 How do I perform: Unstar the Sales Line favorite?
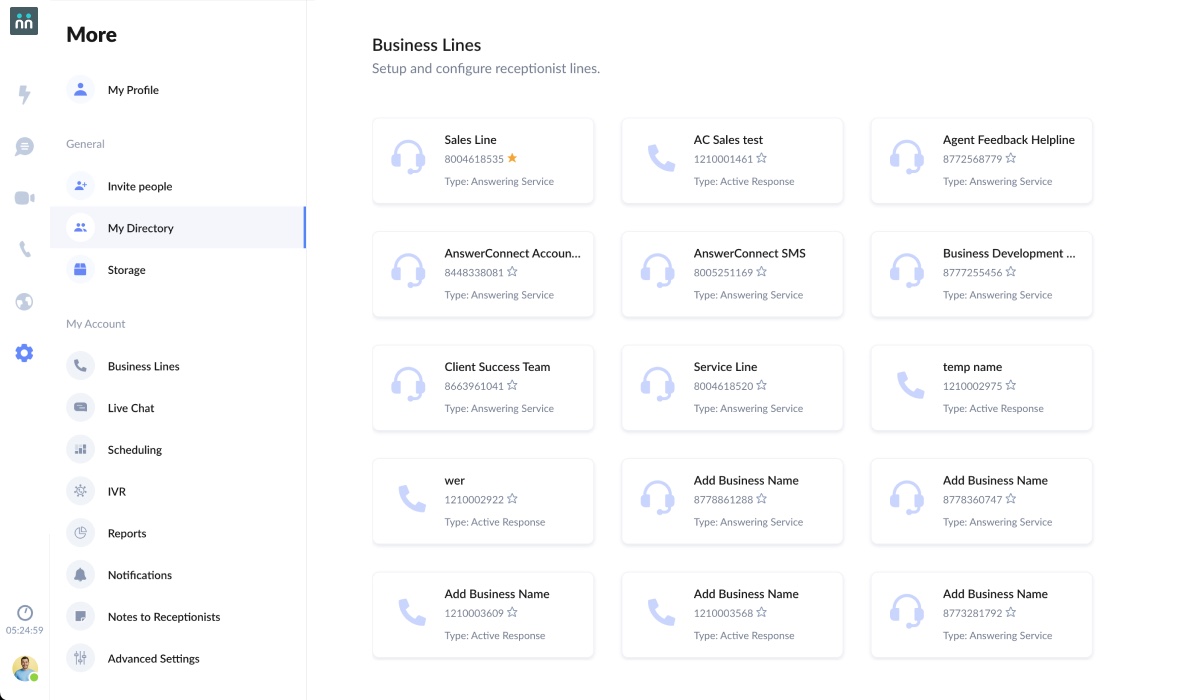click(x=510, y=158)
